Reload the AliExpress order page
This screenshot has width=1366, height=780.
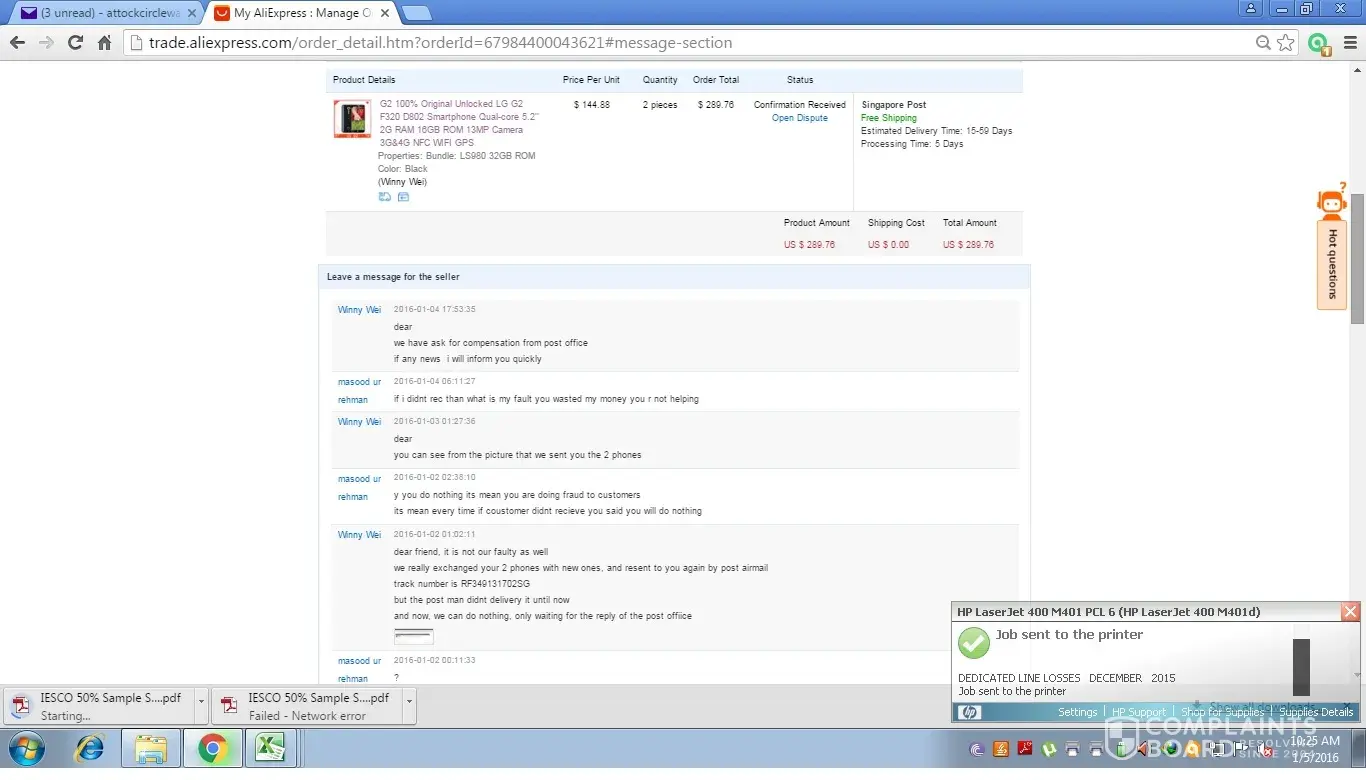[75, 43]
